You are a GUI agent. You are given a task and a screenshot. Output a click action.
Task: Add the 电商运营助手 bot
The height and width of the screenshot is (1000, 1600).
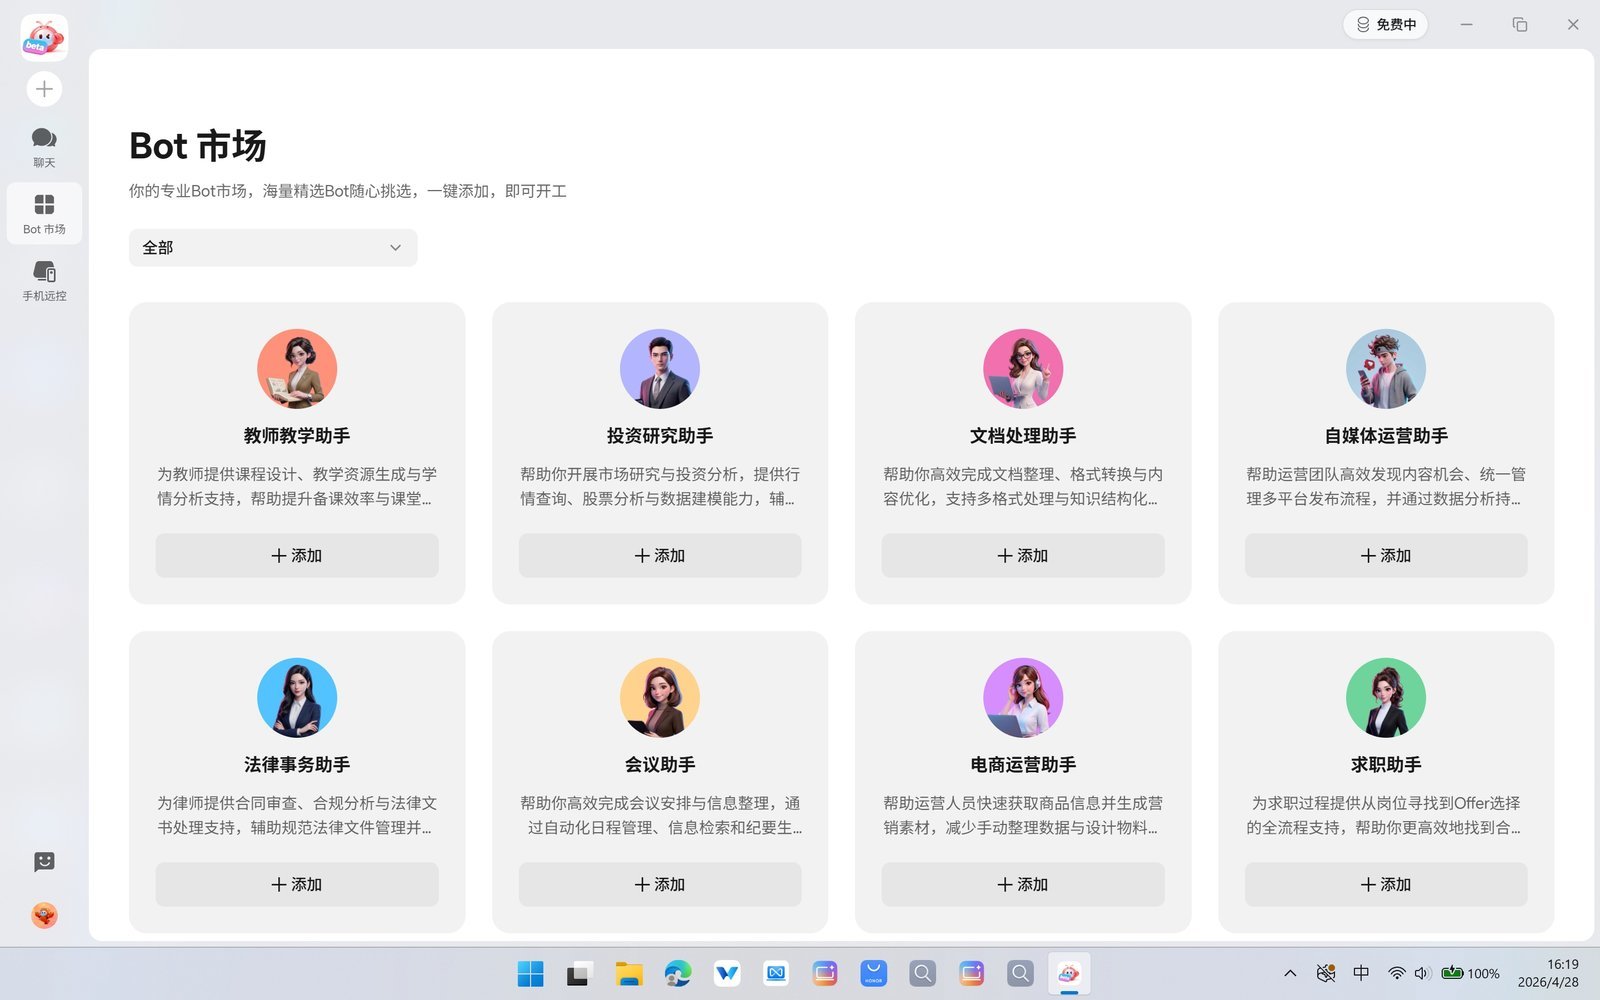pyautogui.click(x=1022, y=884)
